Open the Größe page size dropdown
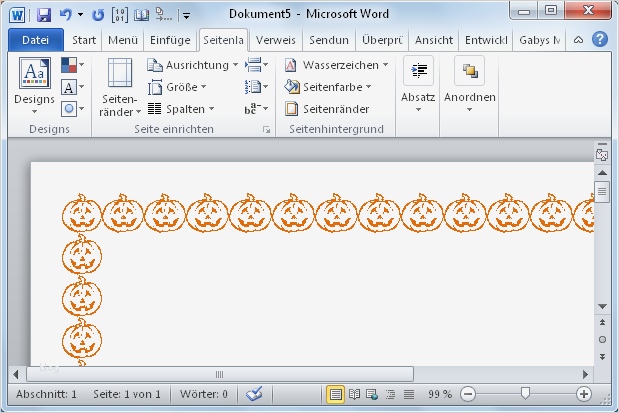Image resolution: width=619 pixels, height=413 pixels. 177,87
